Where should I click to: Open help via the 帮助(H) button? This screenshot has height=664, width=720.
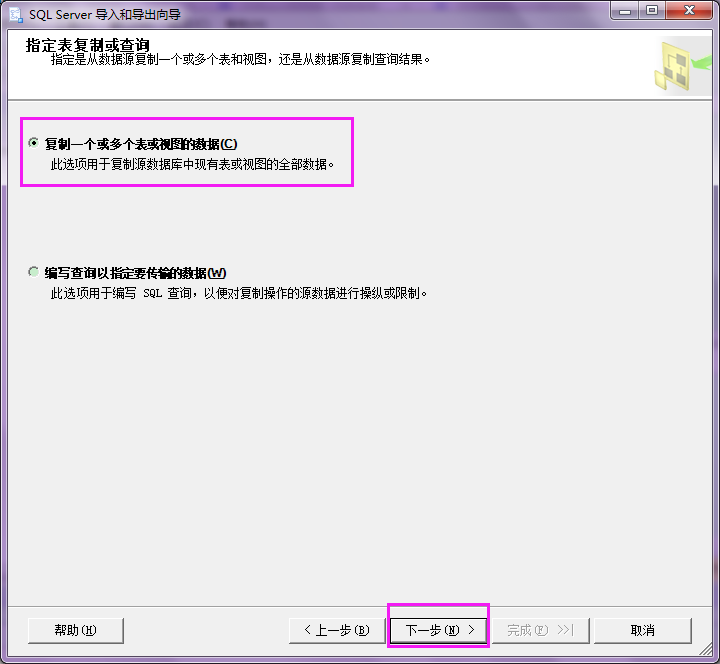coord(76,630)
